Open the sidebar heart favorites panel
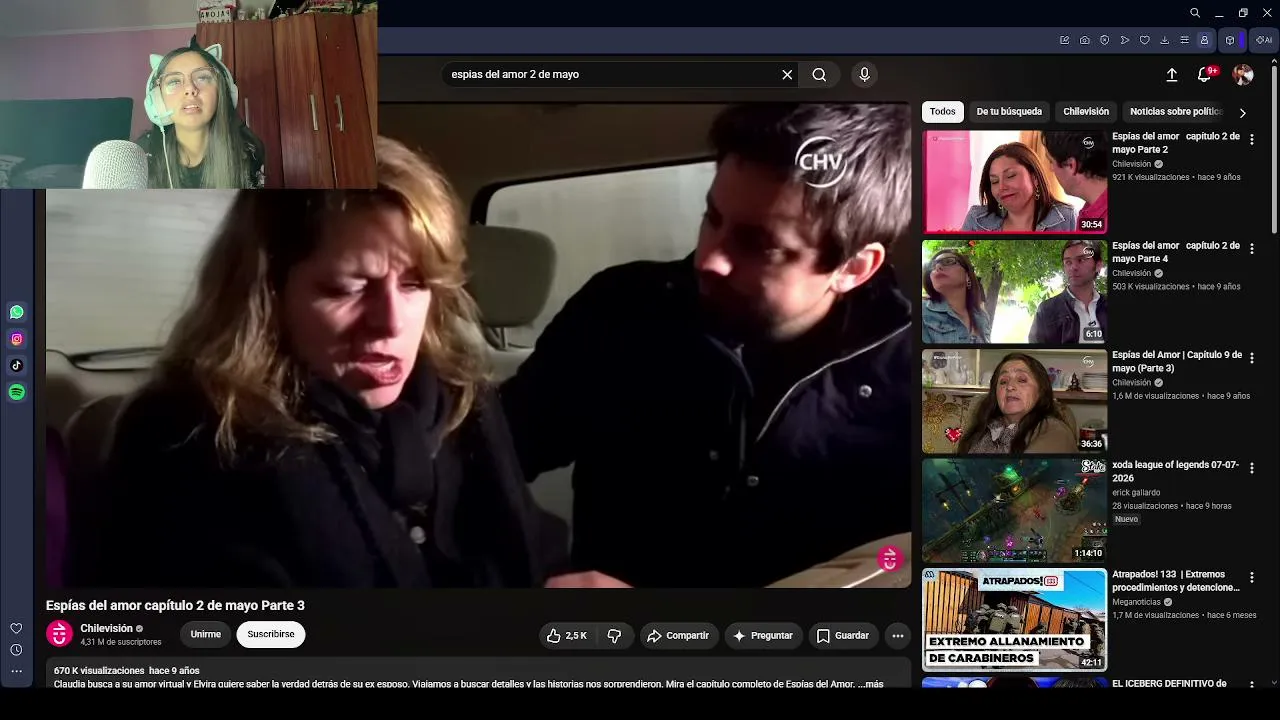Viewport: 1280px width, 720px height. (16, 628)
